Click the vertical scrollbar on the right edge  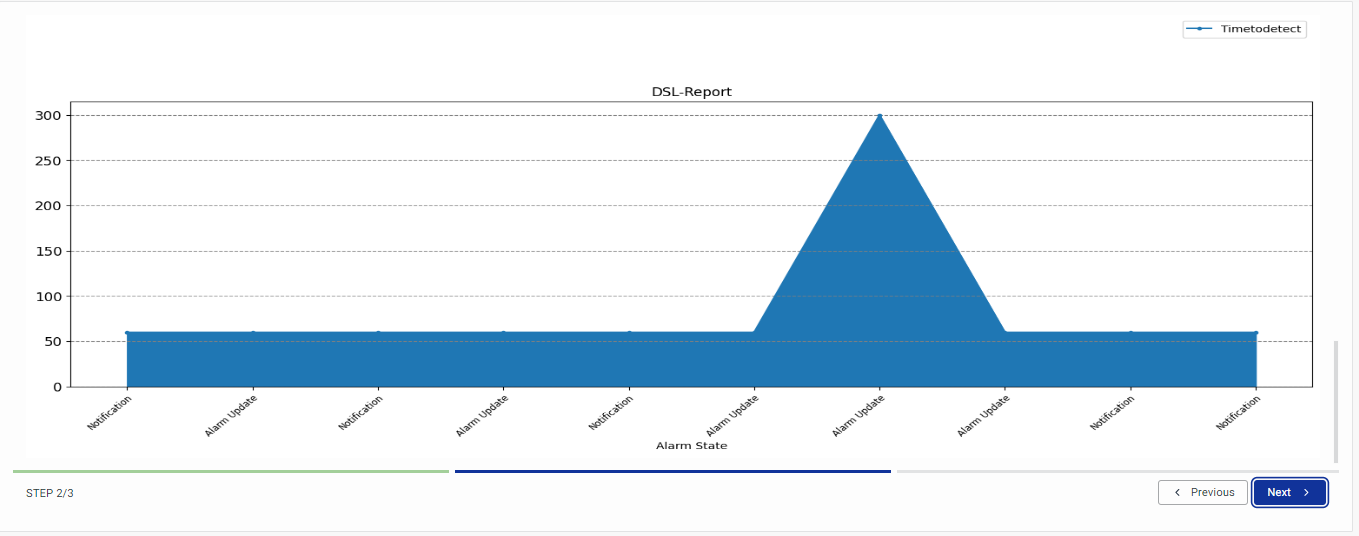pos(1335,400)
